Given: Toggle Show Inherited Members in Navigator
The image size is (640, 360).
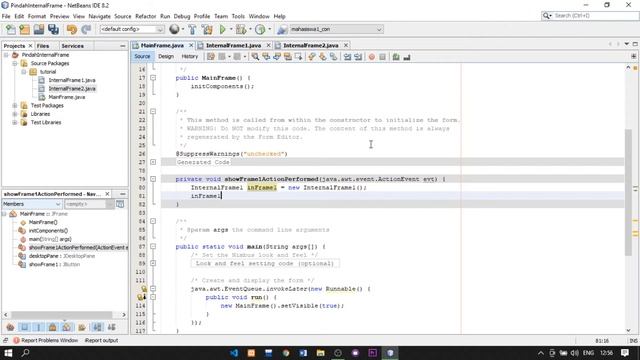Looking at the screenshot, I should [x=10, y=327].
